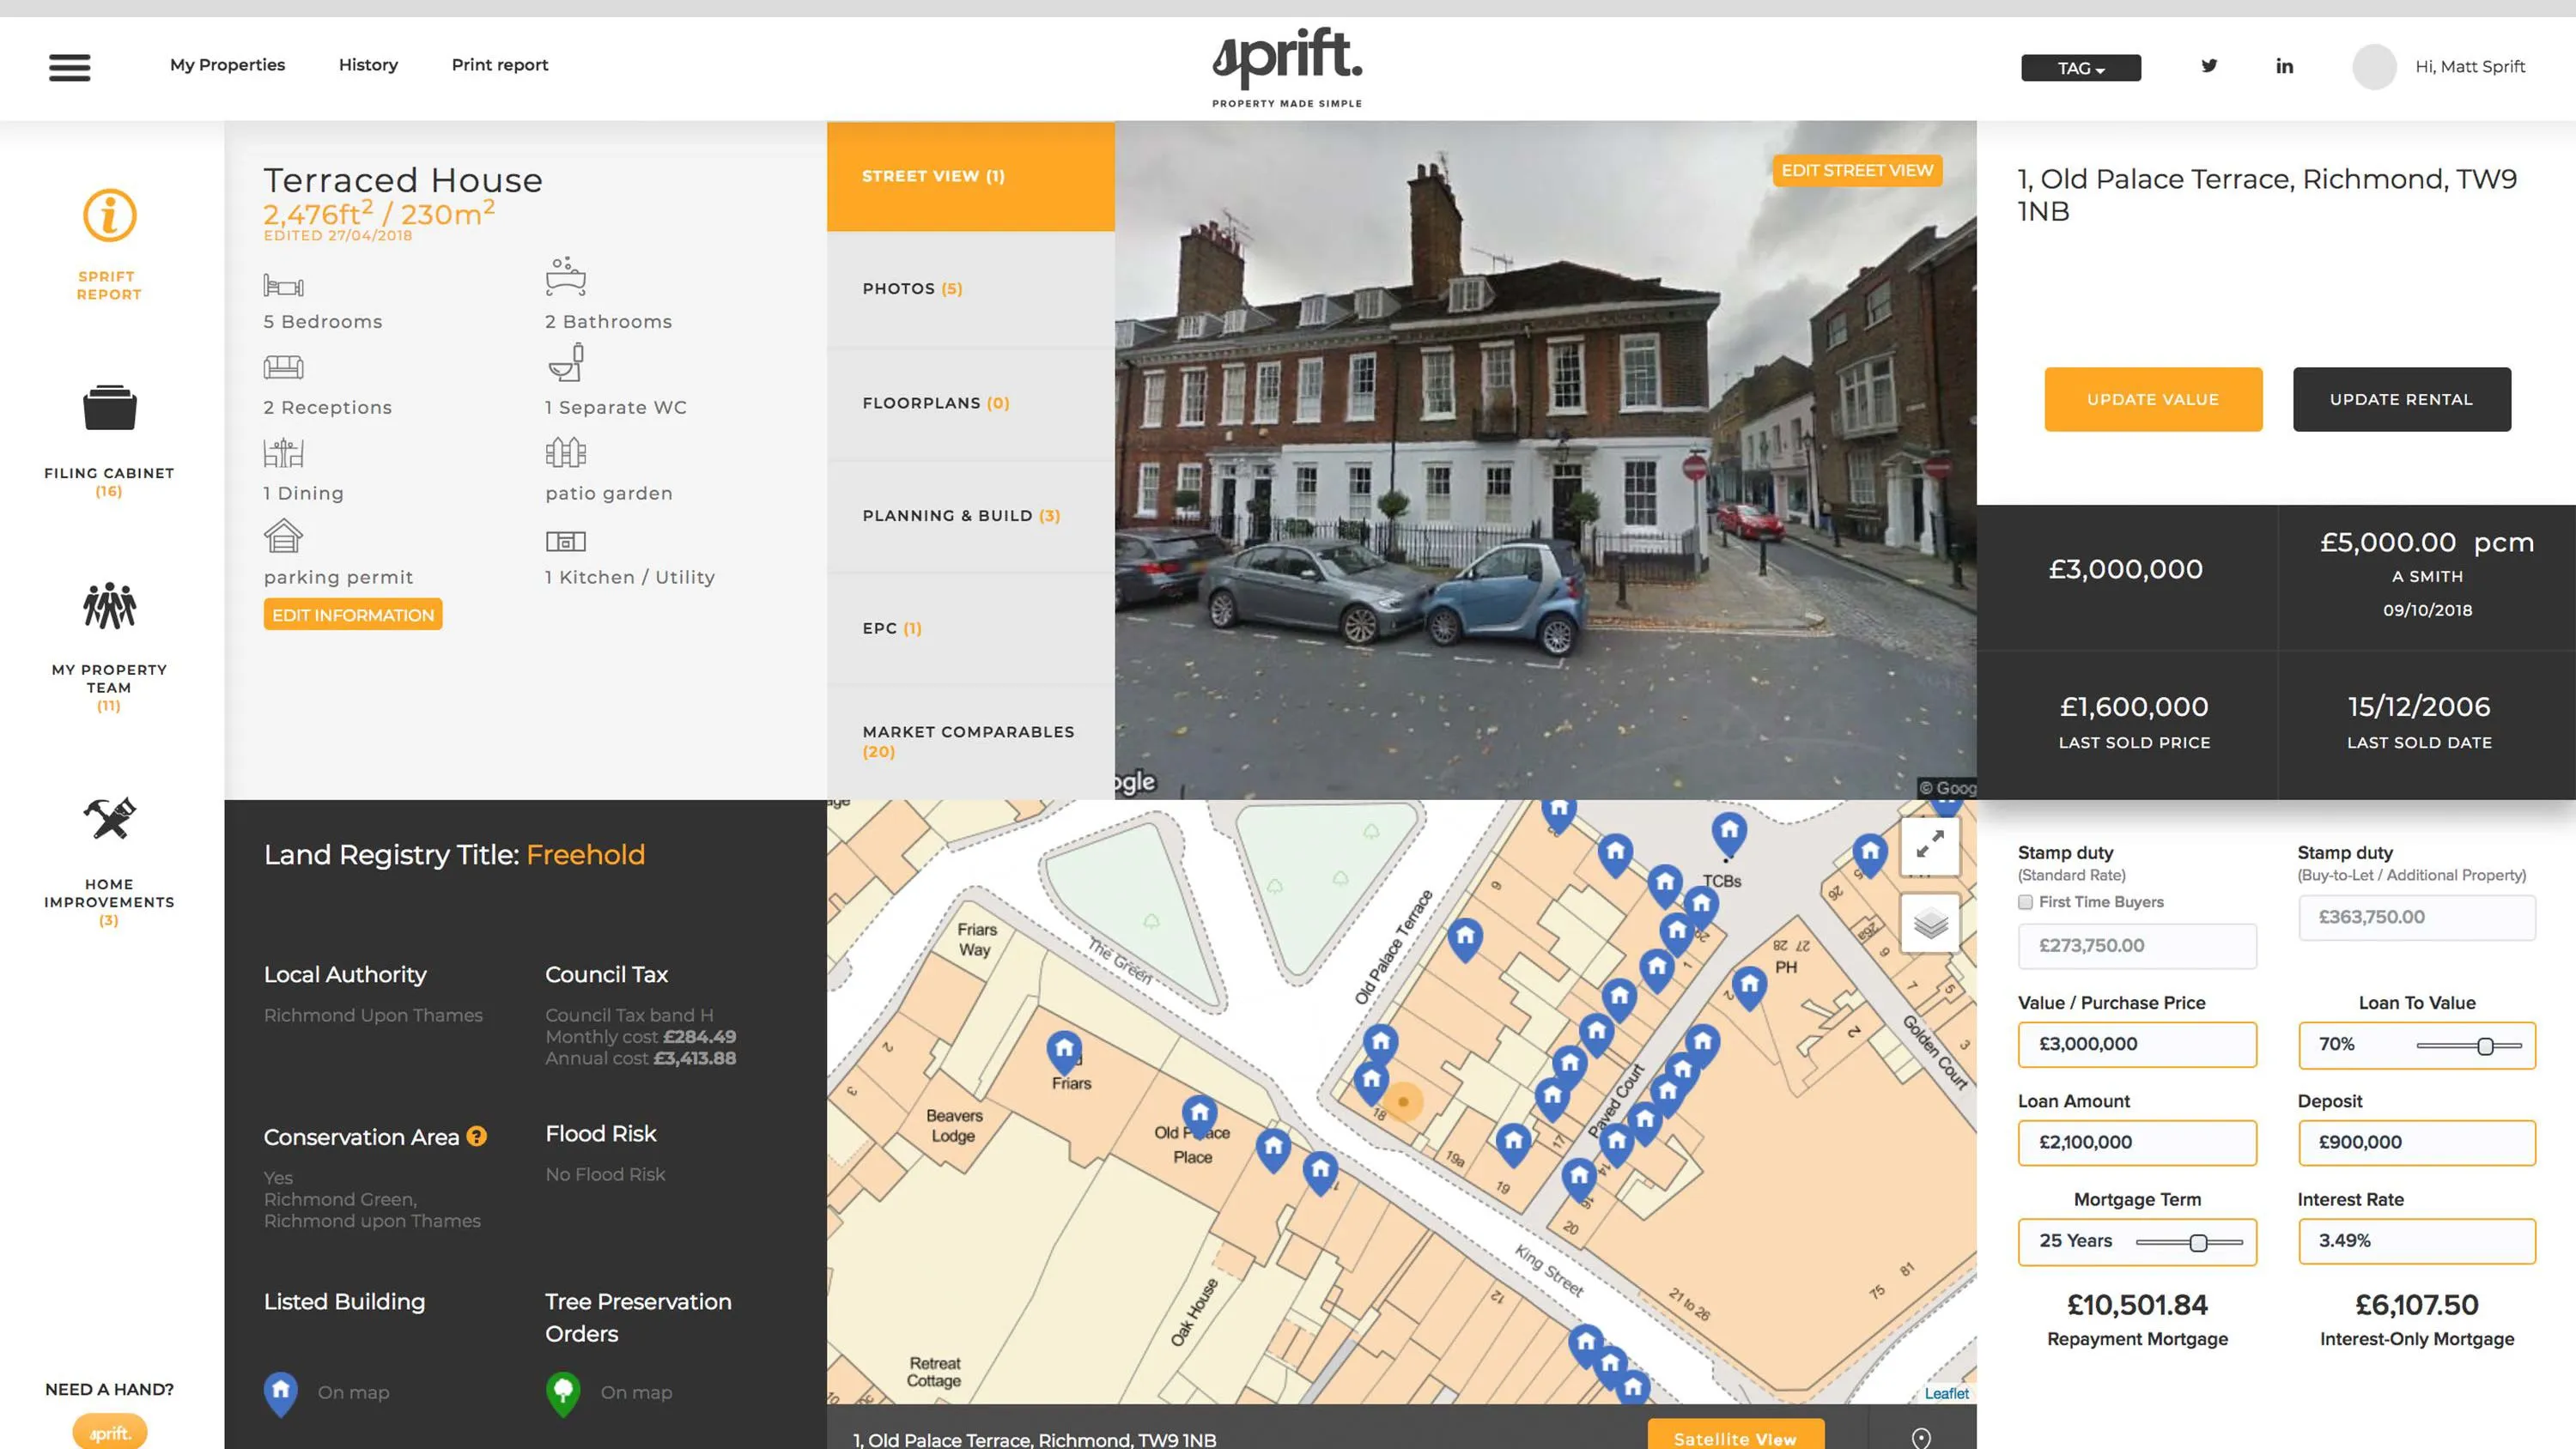Click the orange property dot on map
Image resolution: width=2576 pixels, height=1449 pixels.
pos(1403,1101)
